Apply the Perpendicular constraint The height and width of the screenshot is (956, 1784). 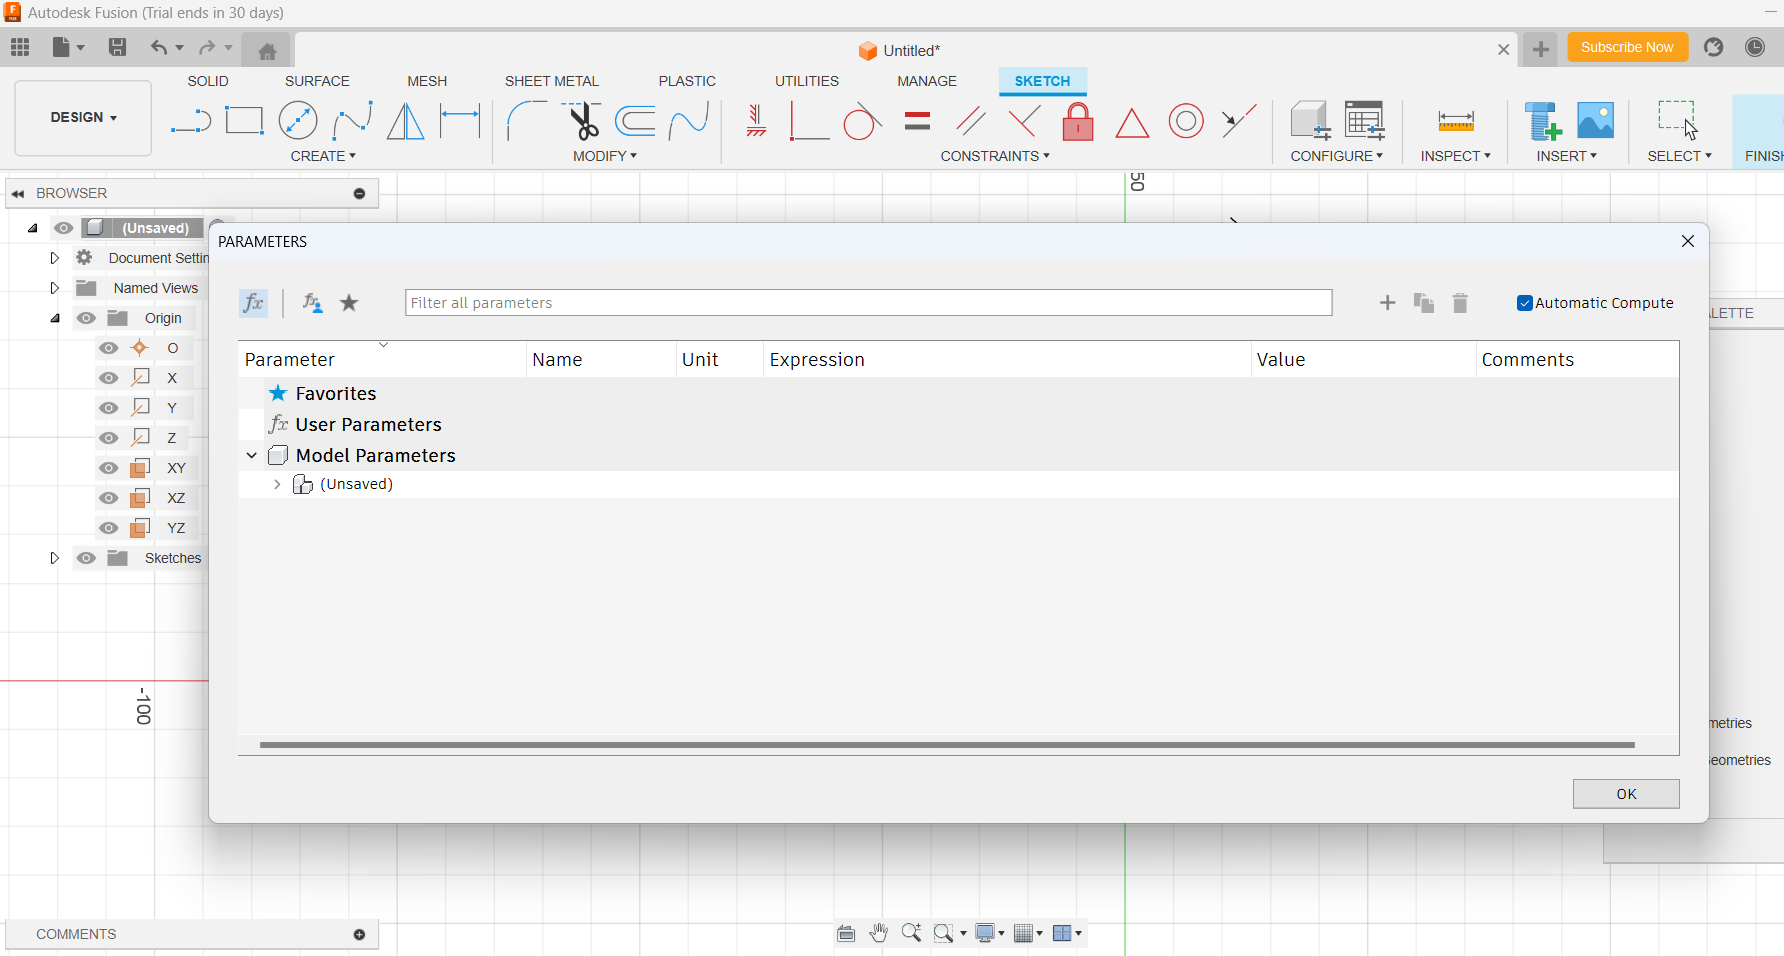coord(1024,121)
